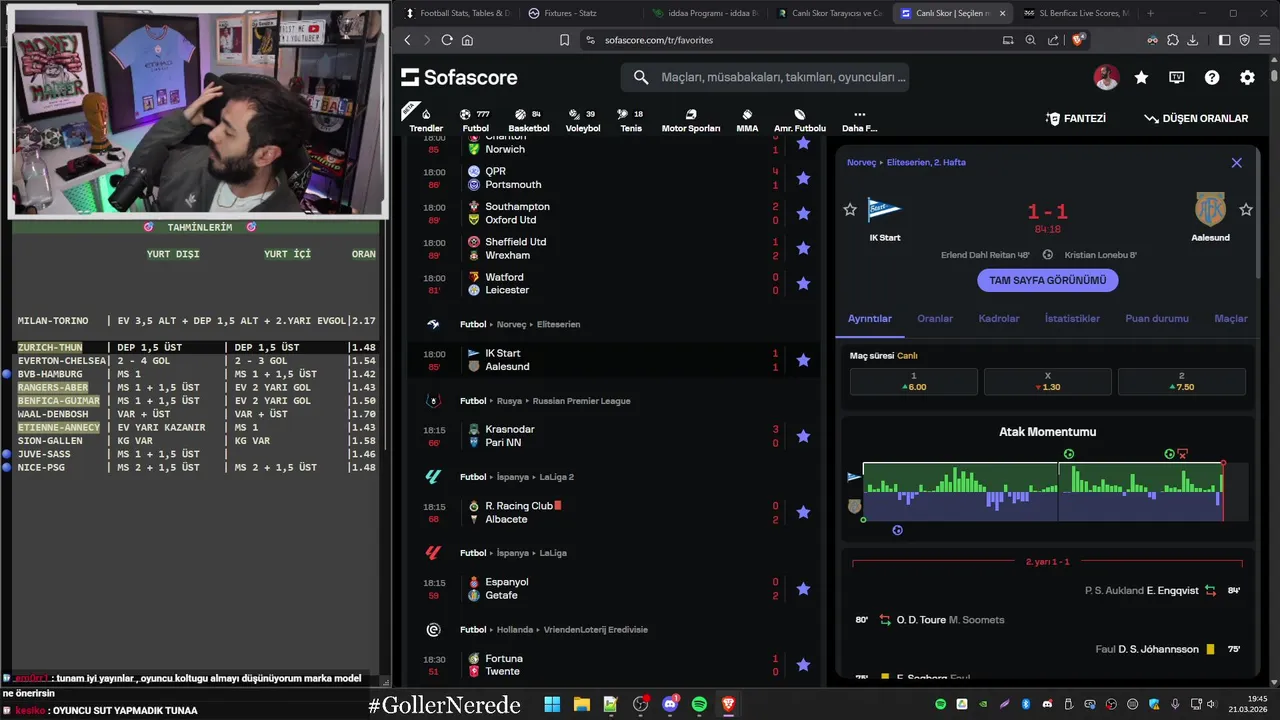Switch to the iddaa Programı browser tab

(x=705, y=13)
